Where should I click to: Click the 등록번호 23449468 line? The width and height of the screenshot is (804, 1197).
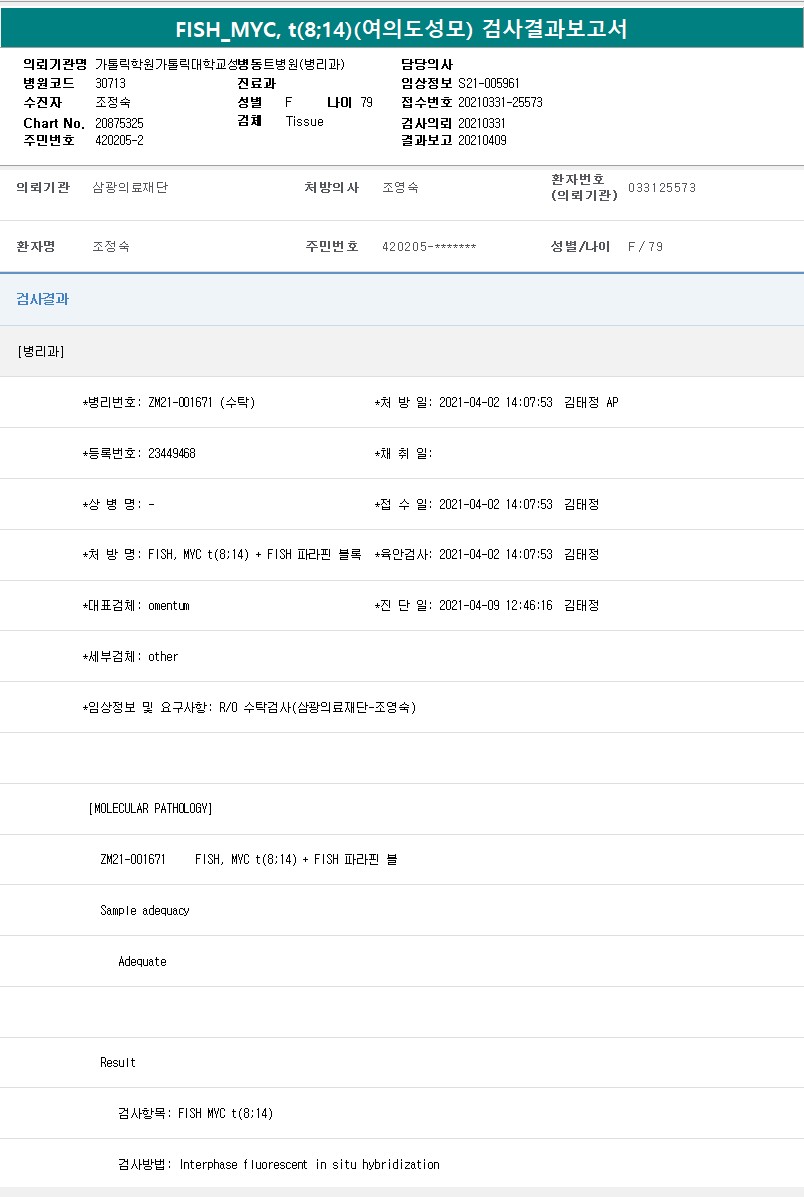pos(139,453)
